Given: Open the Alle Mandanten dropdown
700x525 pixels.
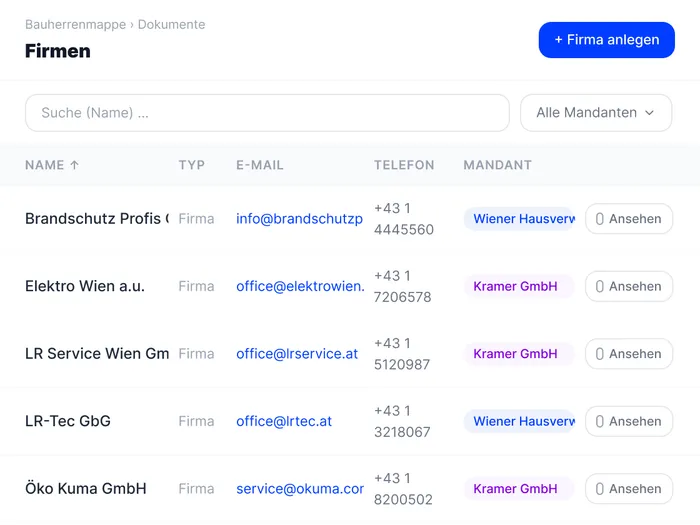Looking at the screenshot, I should (596, 112).
